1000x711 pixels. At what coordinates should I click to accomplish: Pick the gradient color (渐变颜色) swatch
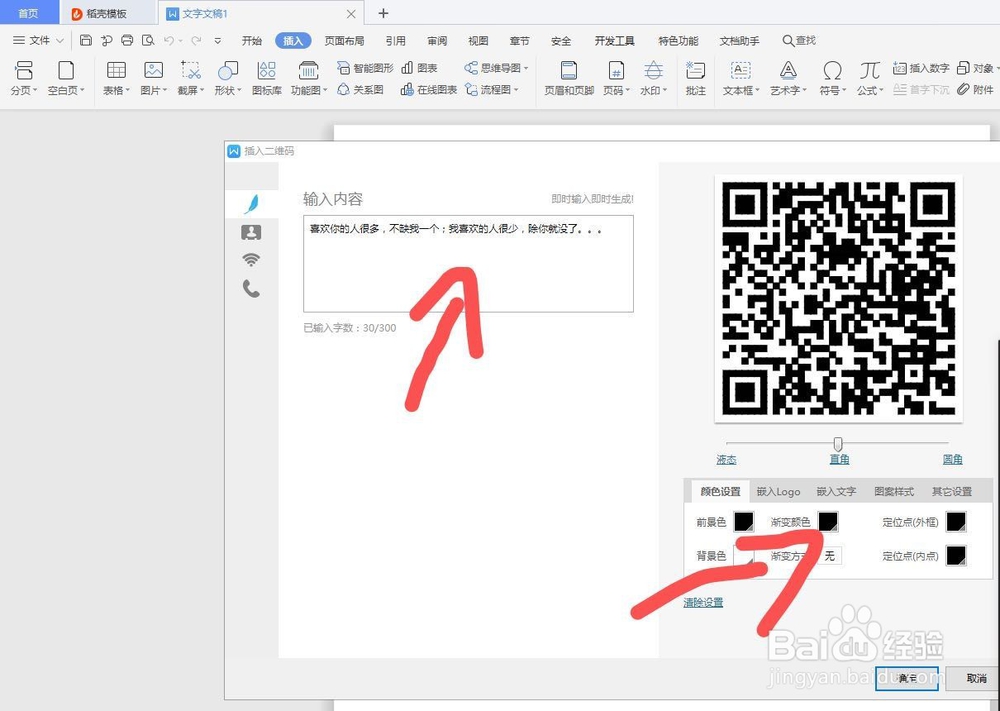828,522
